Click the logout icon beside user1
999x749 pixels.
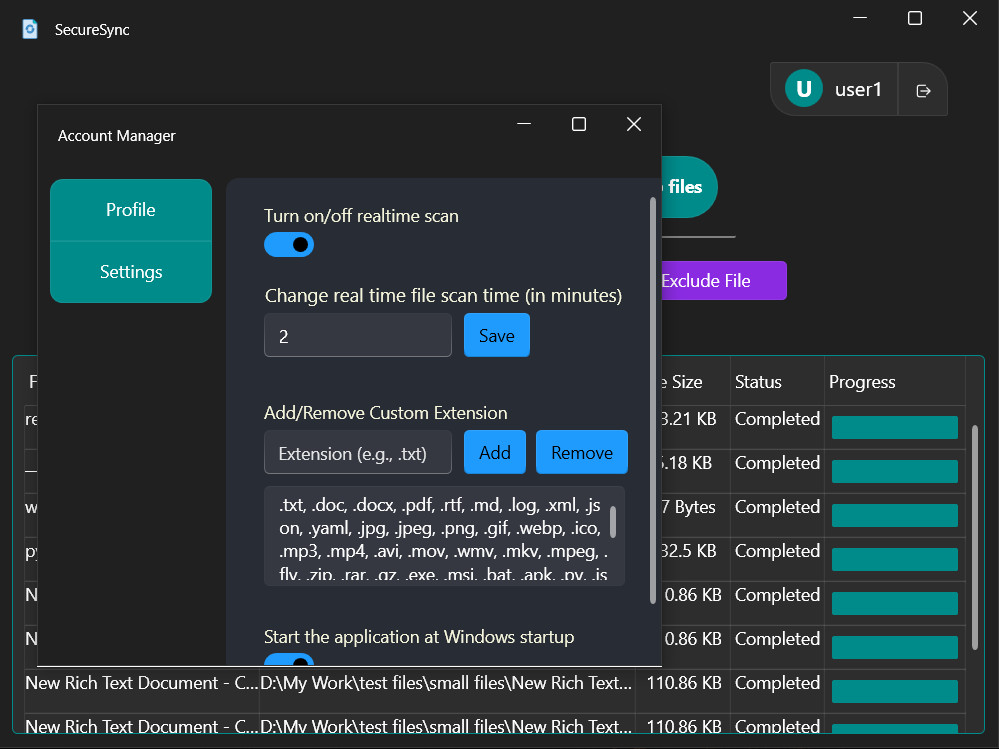[x=921, y=89]
